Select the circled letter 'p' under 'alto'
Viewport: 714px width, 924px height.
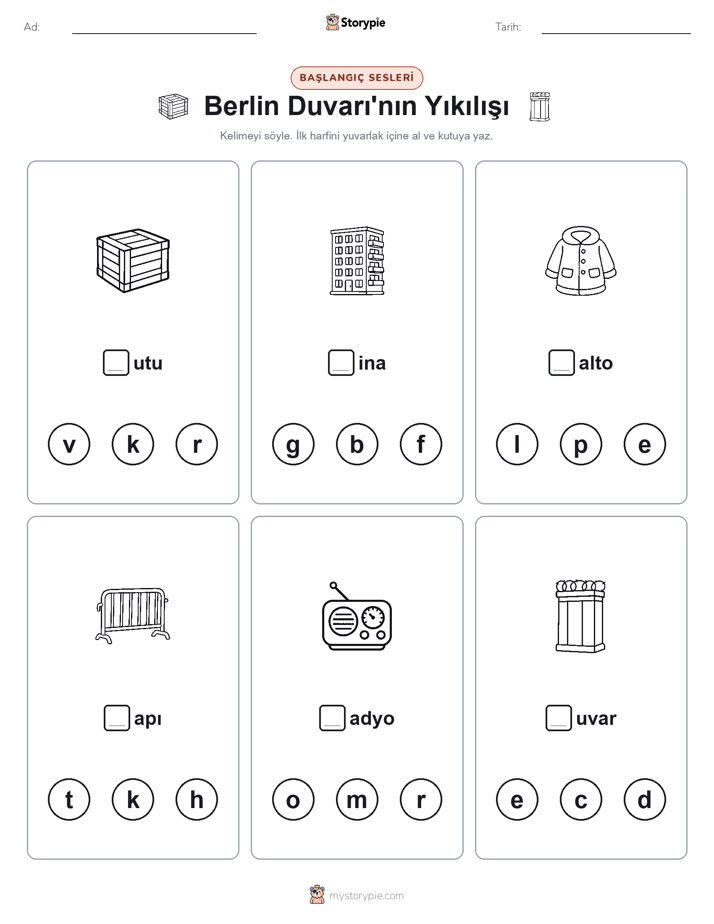pyautogui.click(x=581, y=444)
